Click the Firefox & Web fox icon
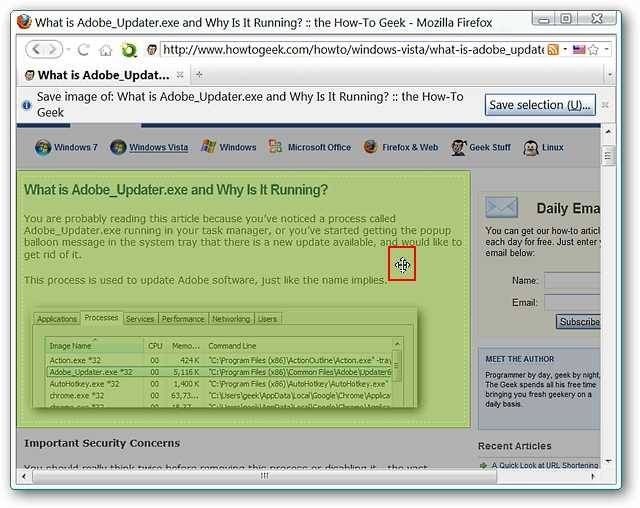Screen dimensions: 640x508 371,146
